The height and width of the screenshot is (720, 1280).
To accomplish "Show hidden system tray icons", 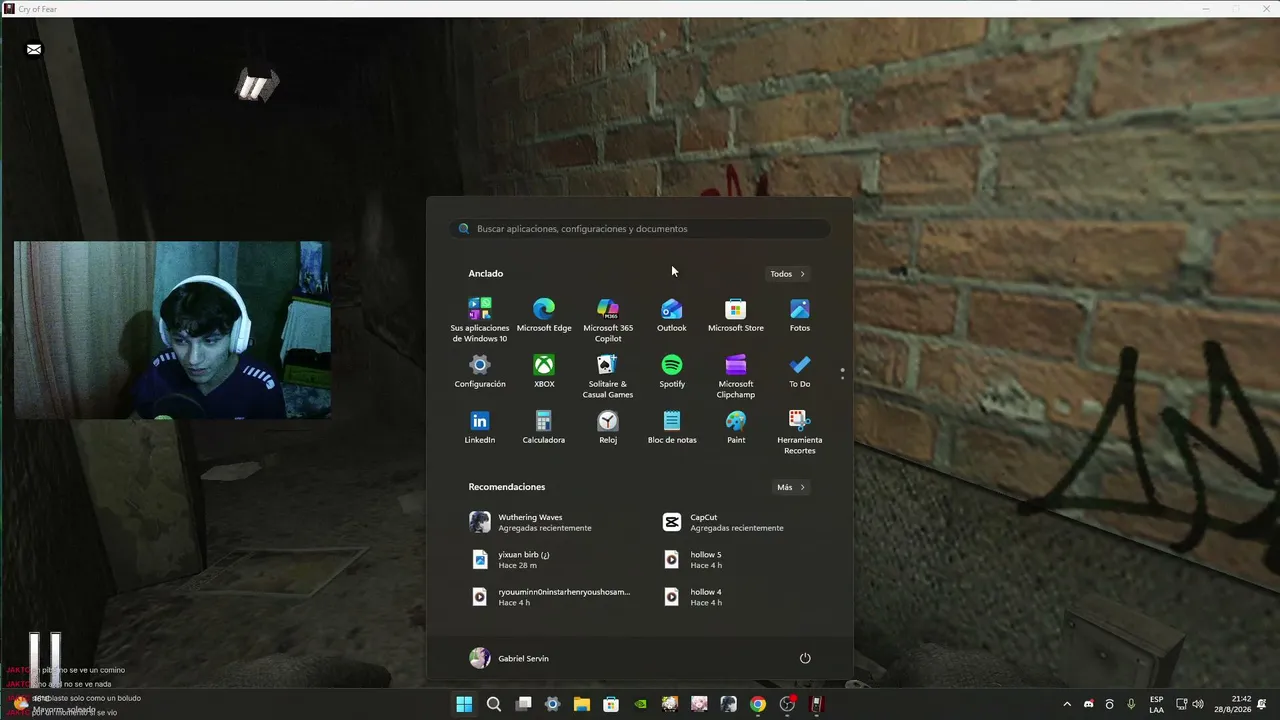I will tap(1066, 704).
